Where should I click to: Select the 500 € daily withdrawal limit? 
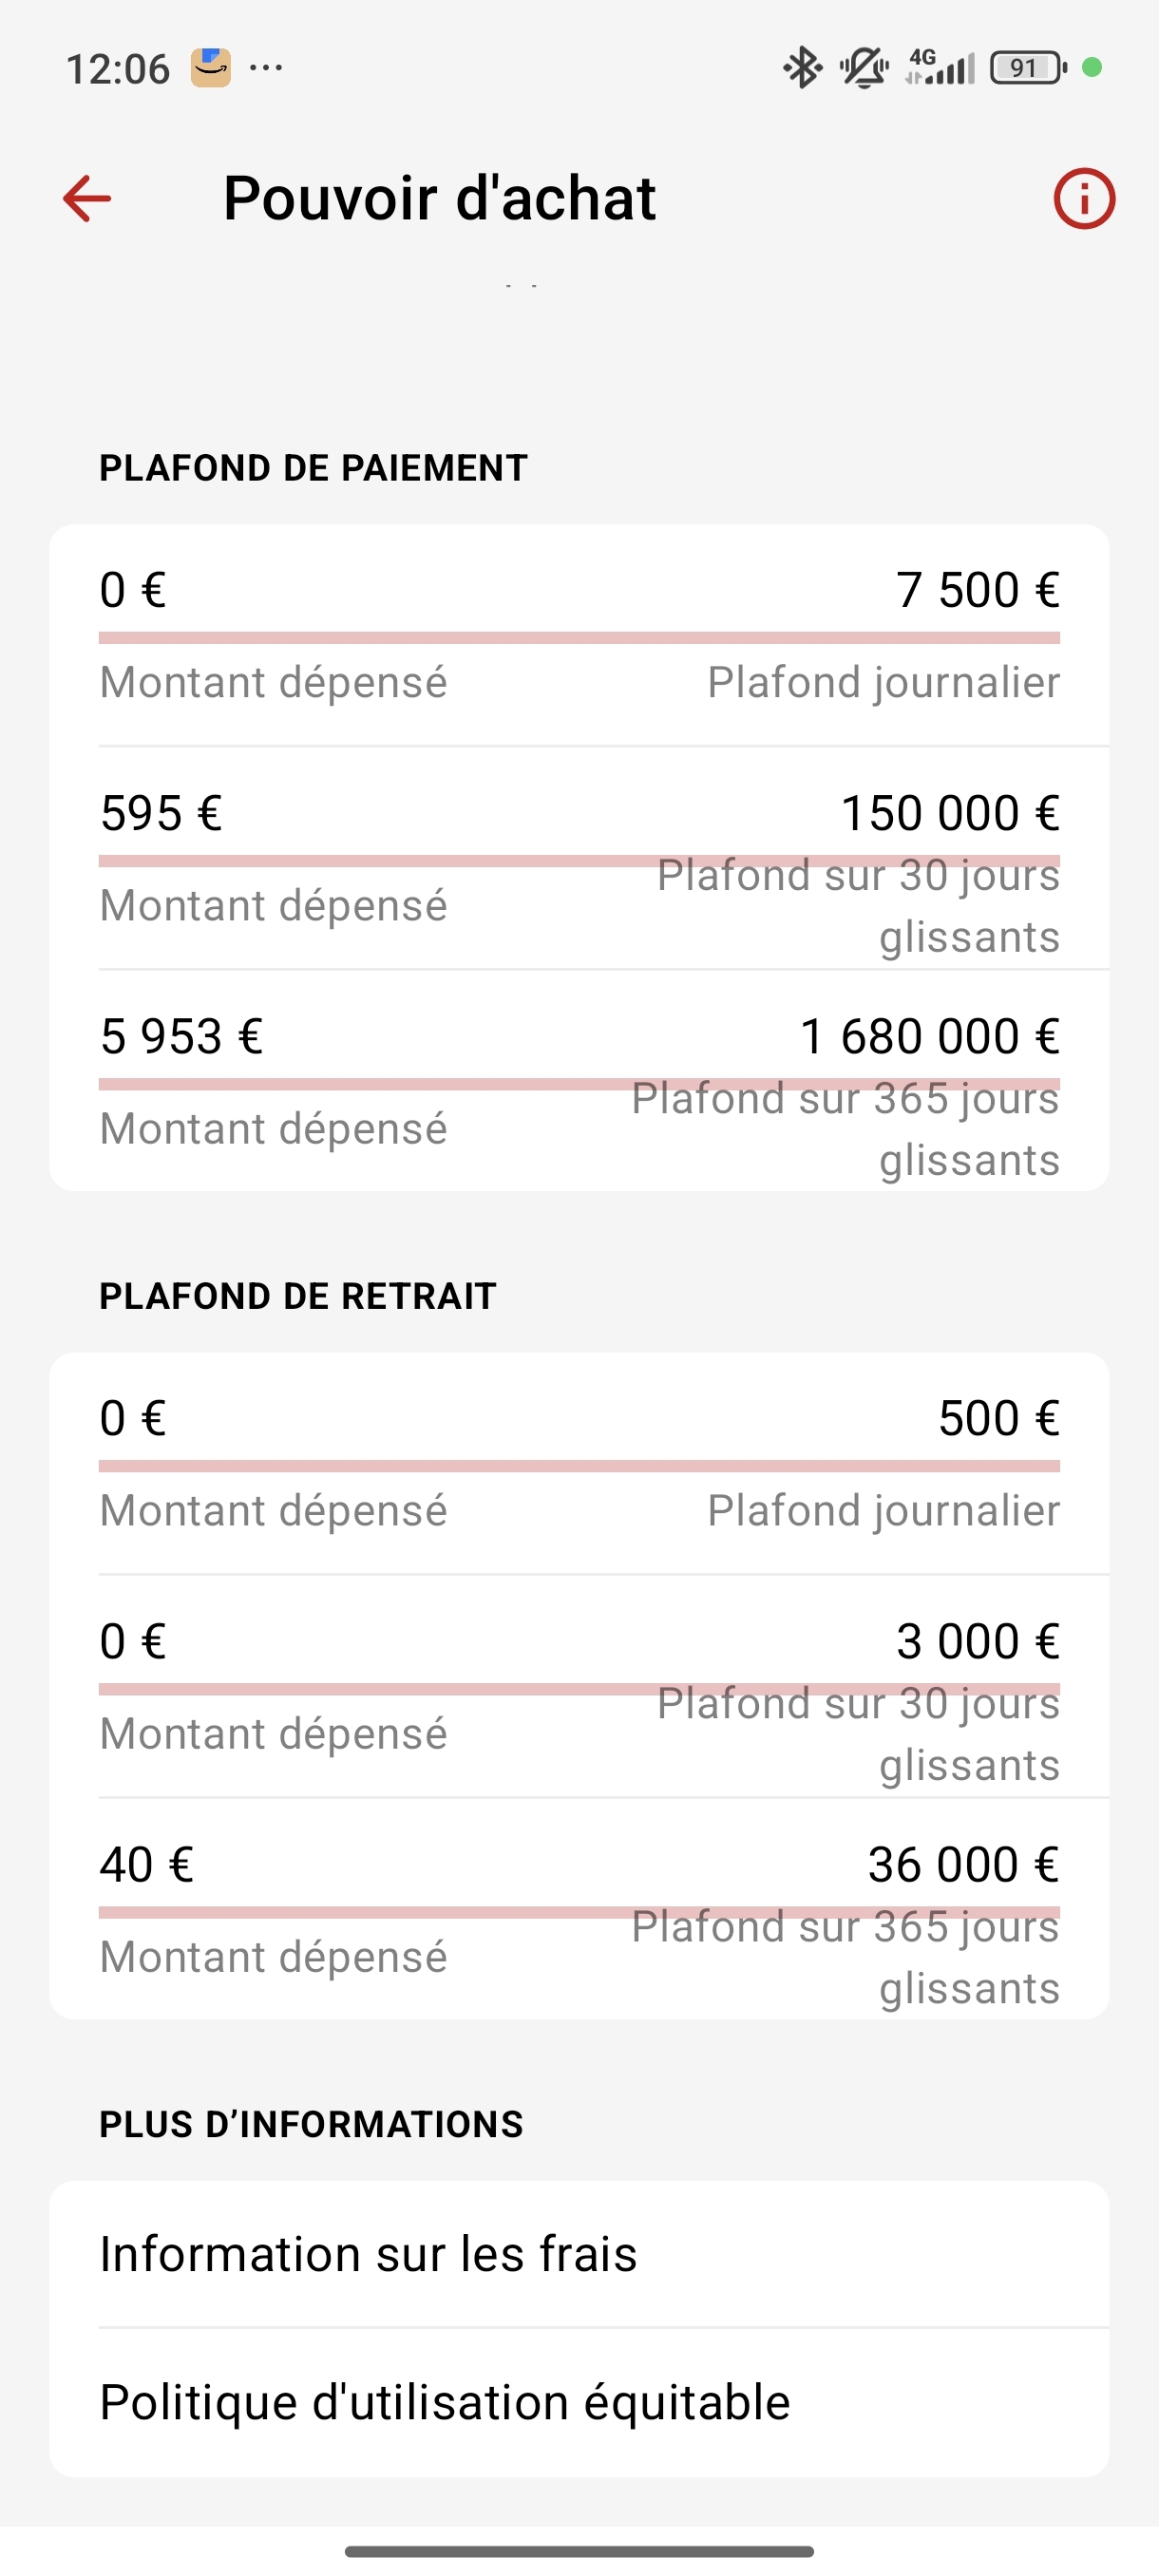(x=998, y=1418)
